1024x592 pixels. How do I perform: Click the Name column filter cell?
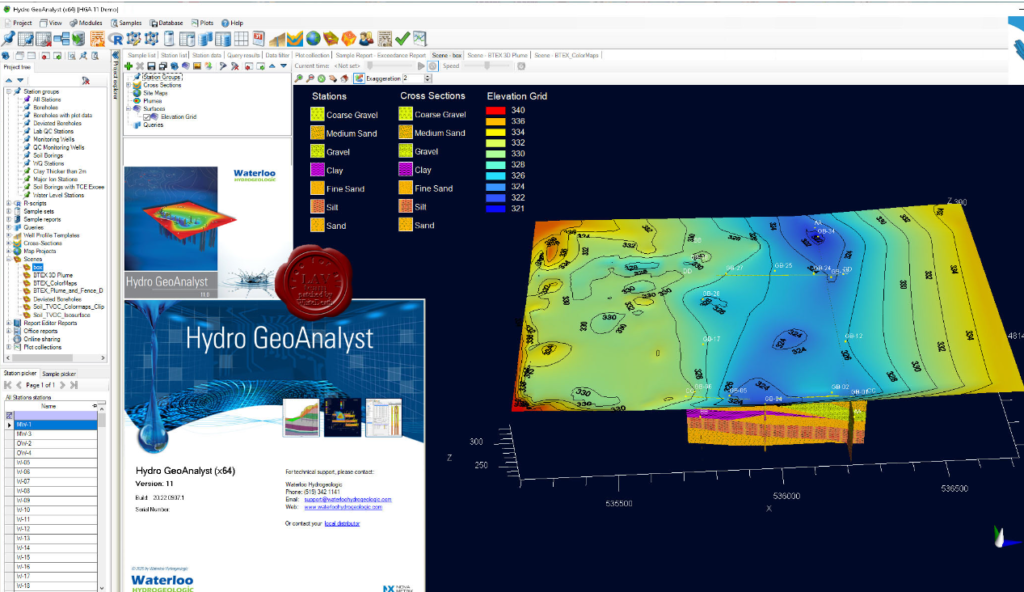56,415
